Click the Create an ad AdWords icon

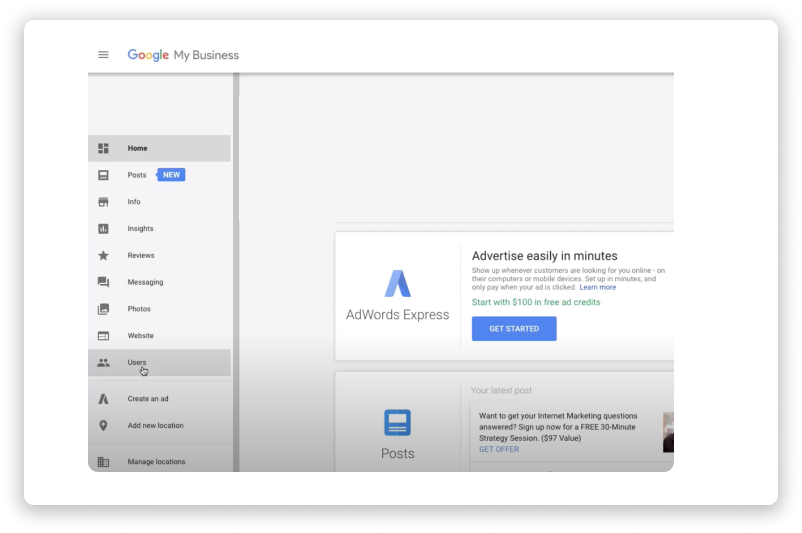pyautogui.click(x=103, y=399)
